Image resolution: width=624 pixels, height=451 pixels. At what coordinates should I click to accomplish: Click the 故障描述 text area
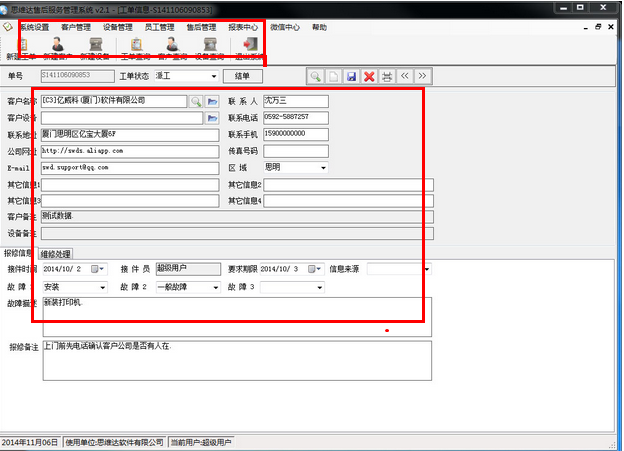(x=237, y=317)
